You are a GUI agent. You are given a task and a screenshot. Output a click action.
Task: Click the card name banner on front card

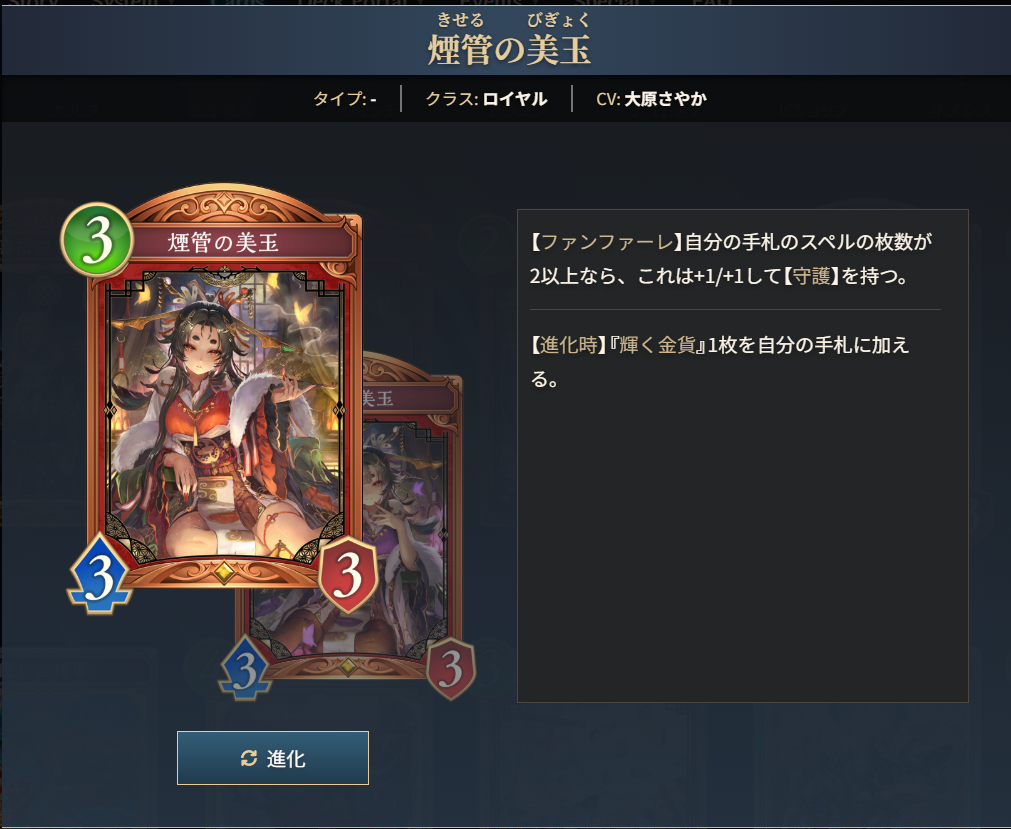click(x=223, y=243)
